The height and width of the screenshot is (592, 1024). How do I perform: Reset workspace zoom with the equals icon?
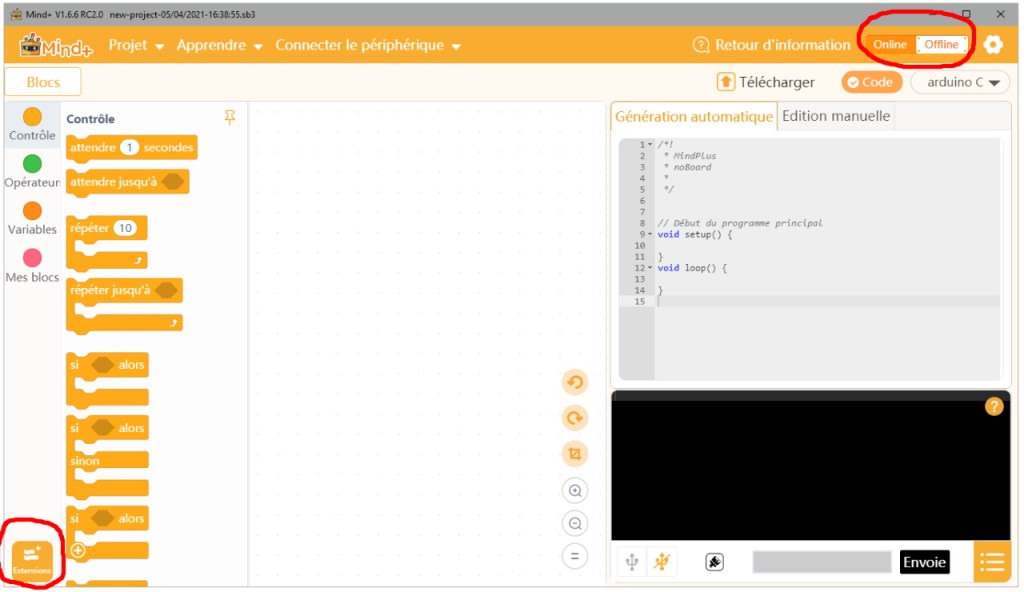pos(574,557)
